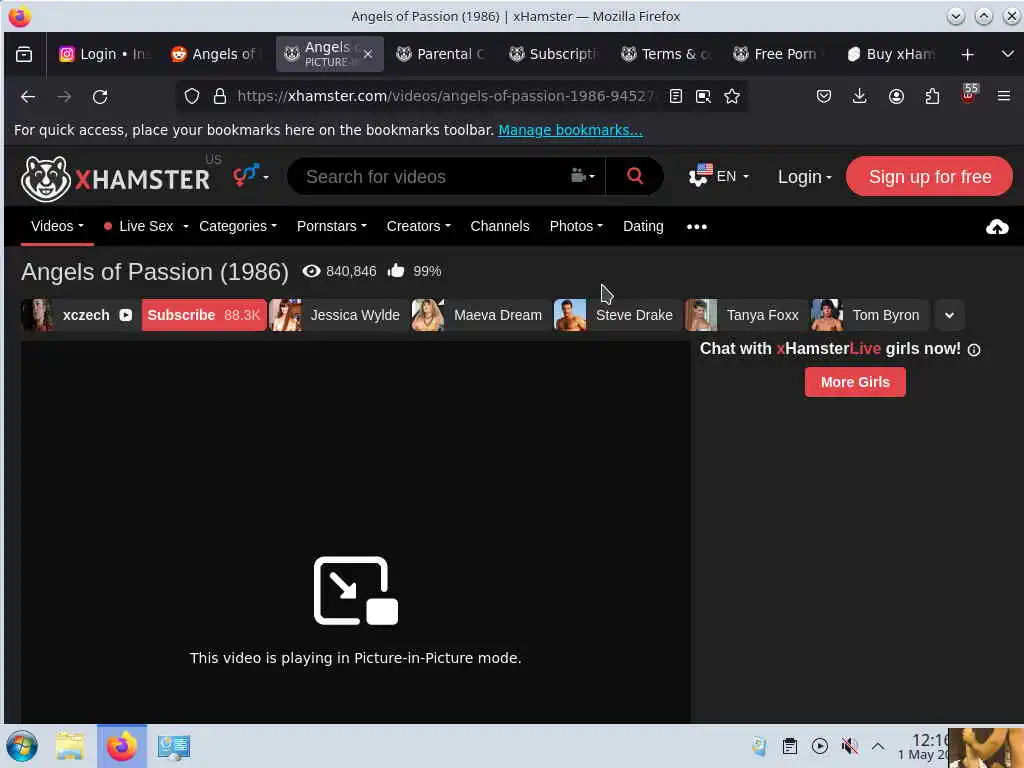Open the Login dropdown
The image size is (1024, 768).
click(805, 176)
